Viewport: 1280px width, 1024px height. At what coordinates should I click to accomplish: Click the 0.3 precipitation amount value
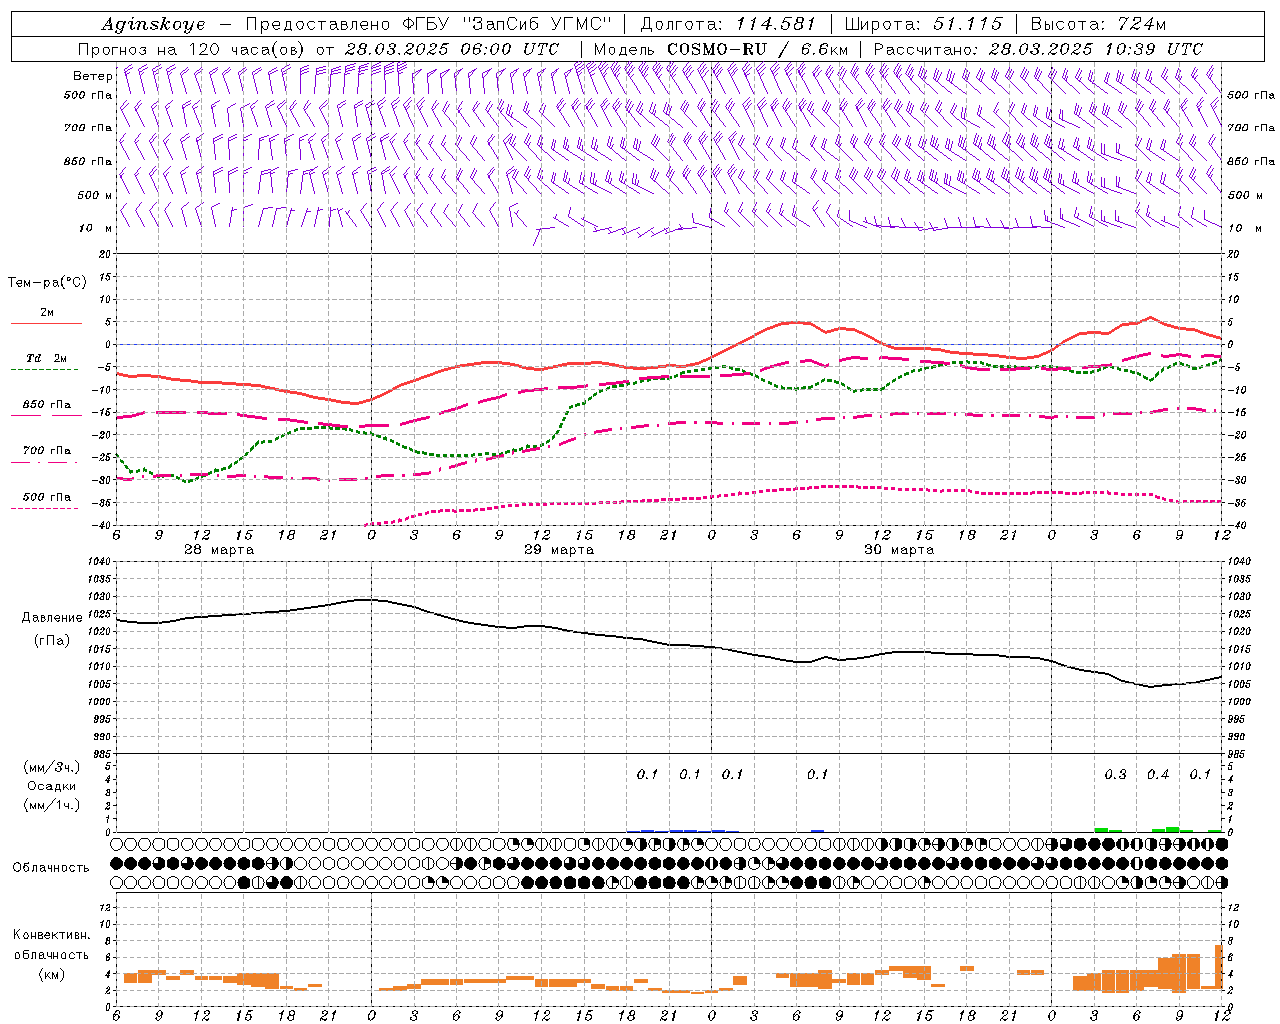tap(1115, 775)
